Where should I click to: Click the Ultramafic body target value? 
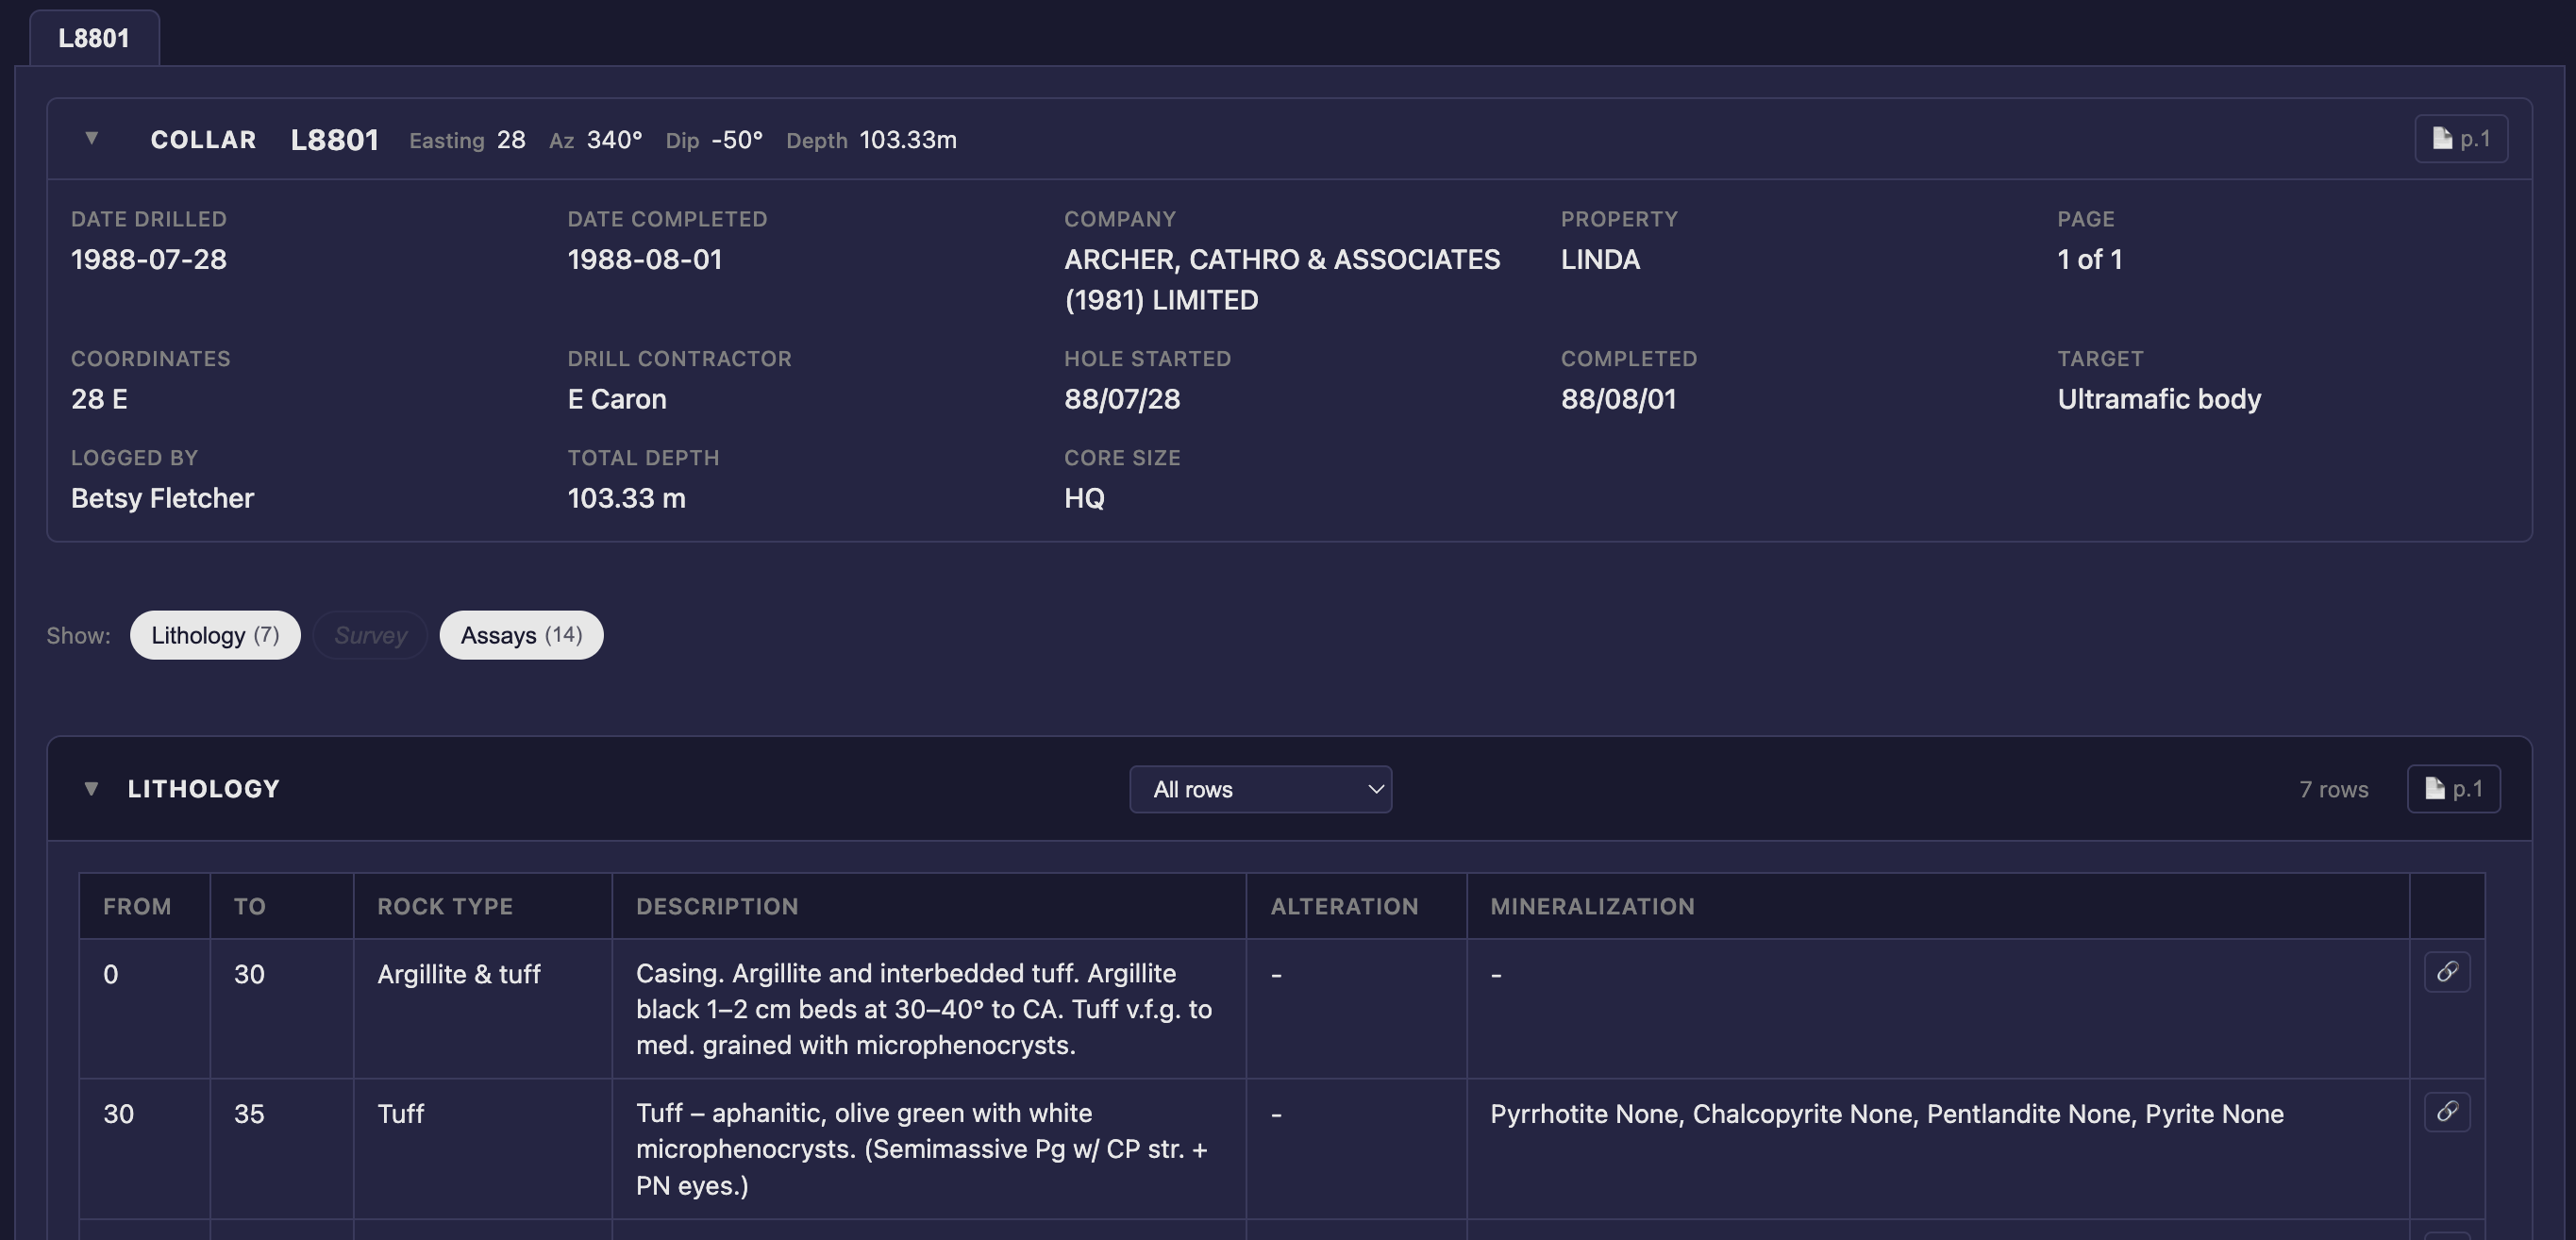[x=2158, y=399]
